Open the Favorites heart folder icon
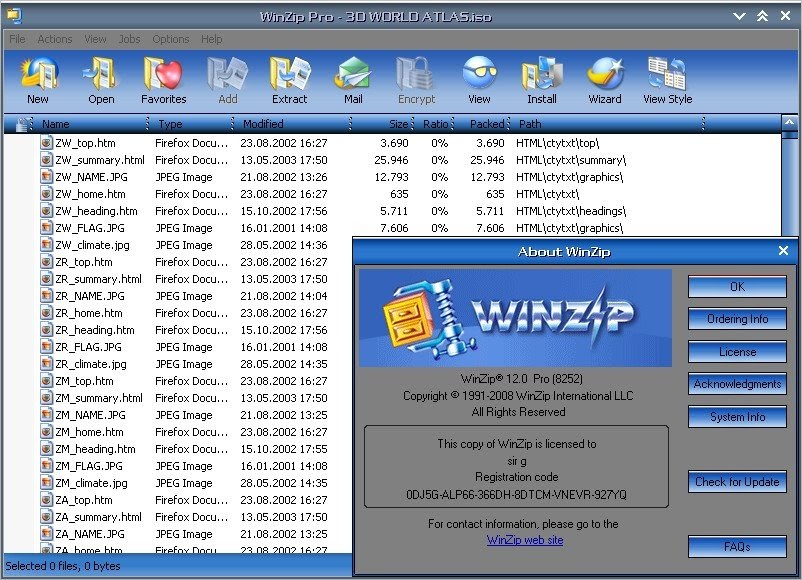 163,74
